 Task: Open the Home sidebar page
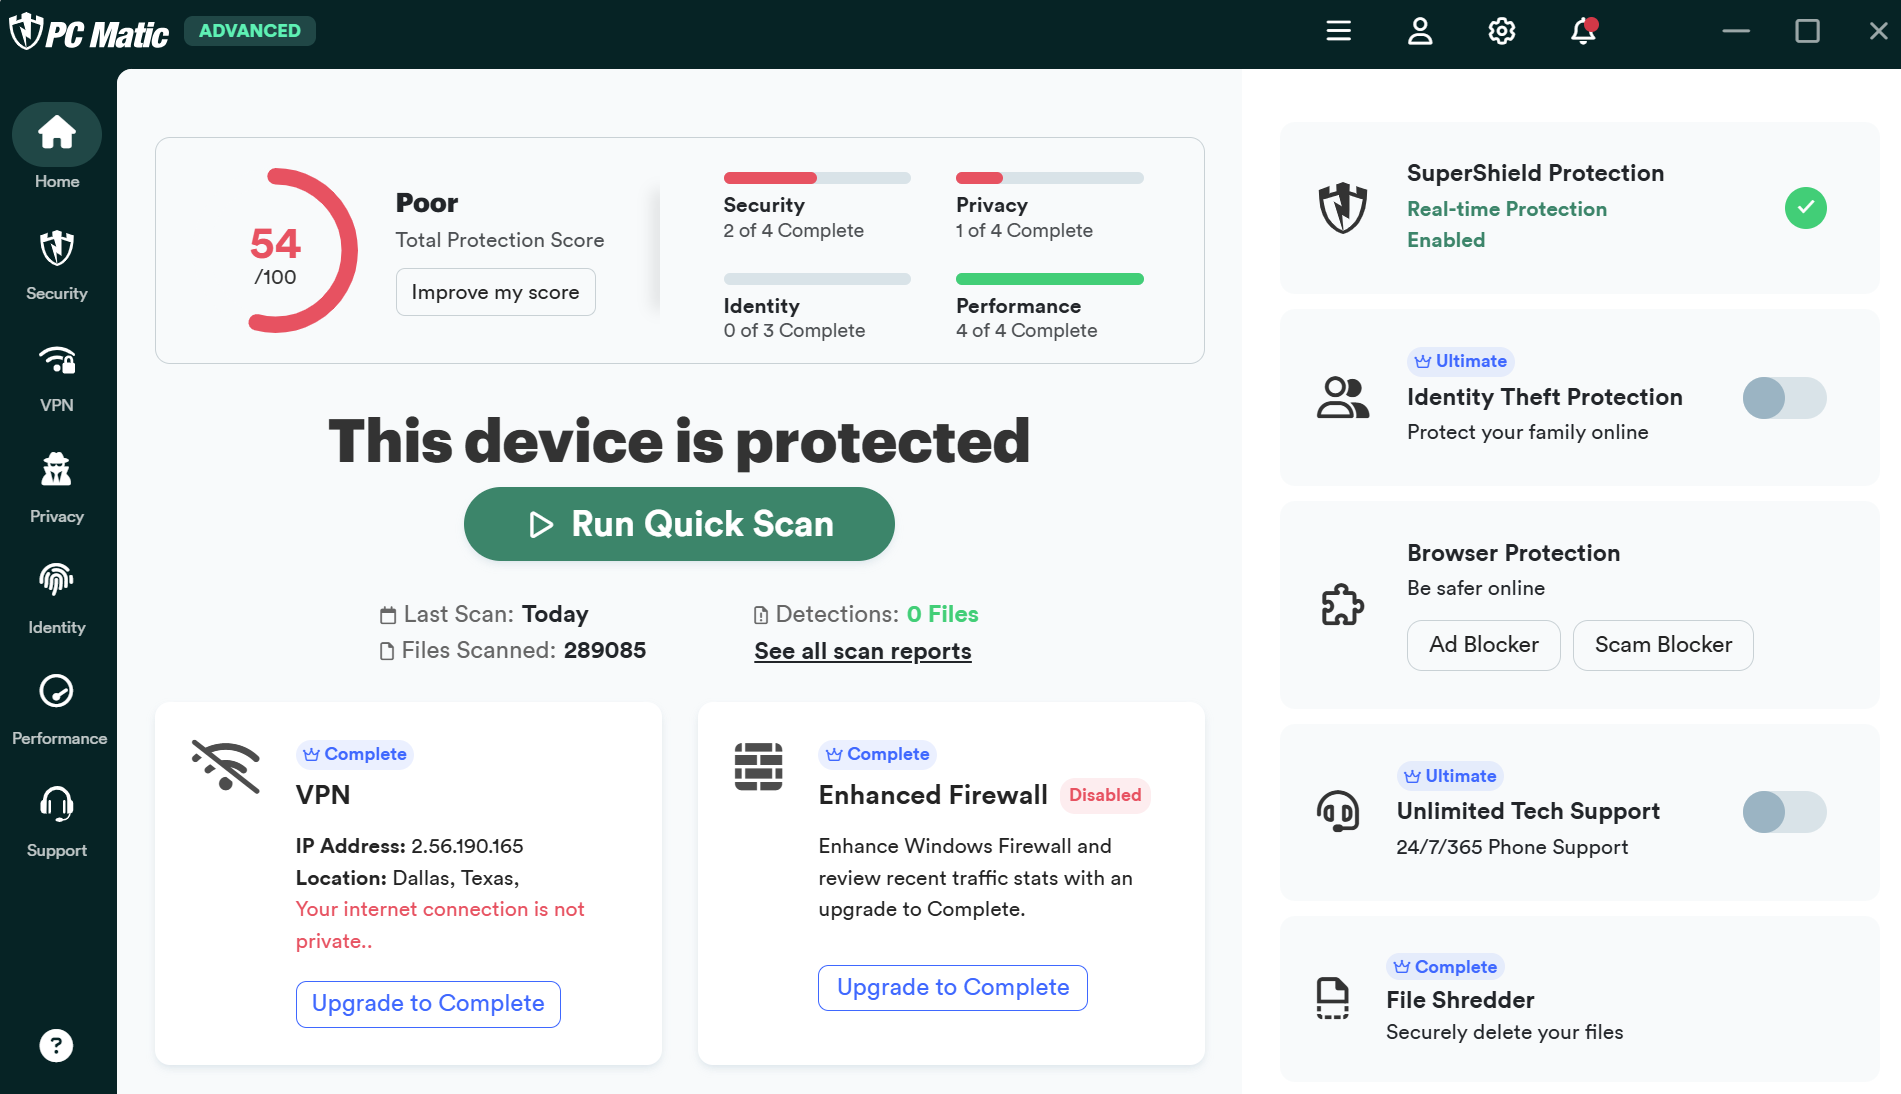pyautogui.click(x=57, y=148)
